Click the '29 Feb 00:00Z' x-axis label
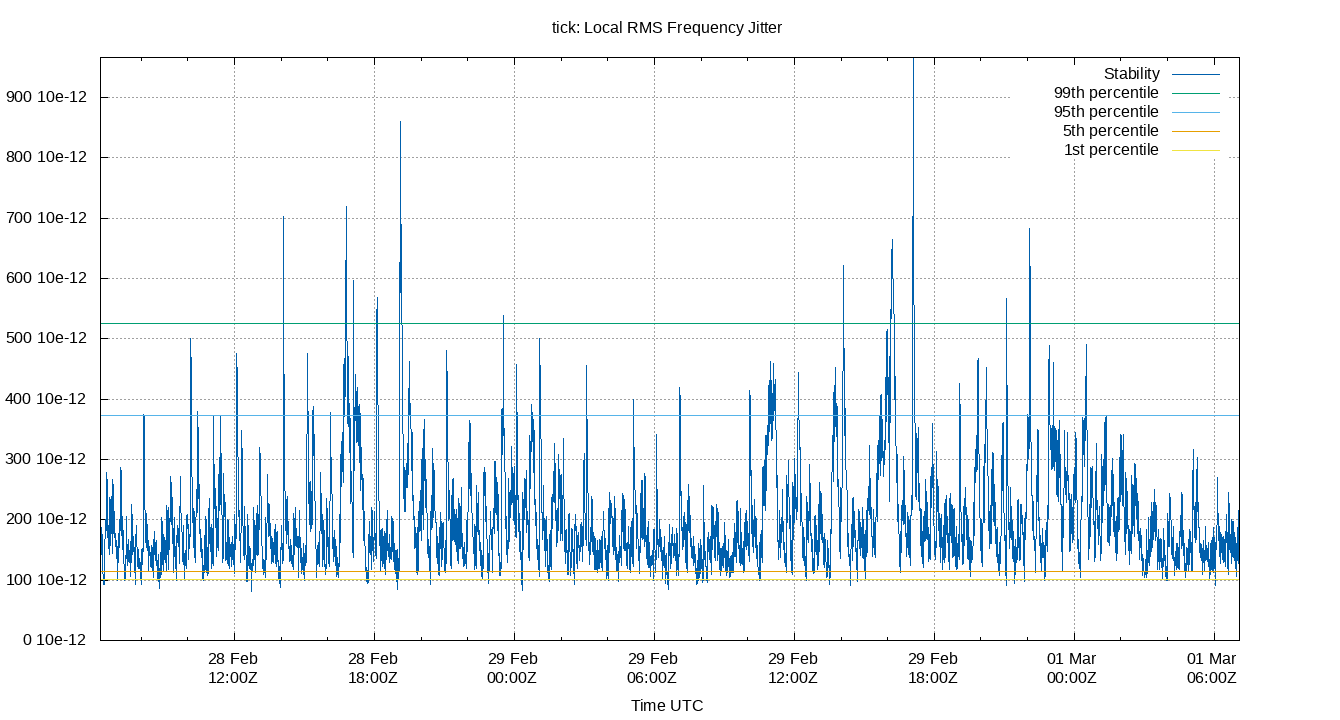The width and height of the screenshot is (1340, 720). (513, 668)
